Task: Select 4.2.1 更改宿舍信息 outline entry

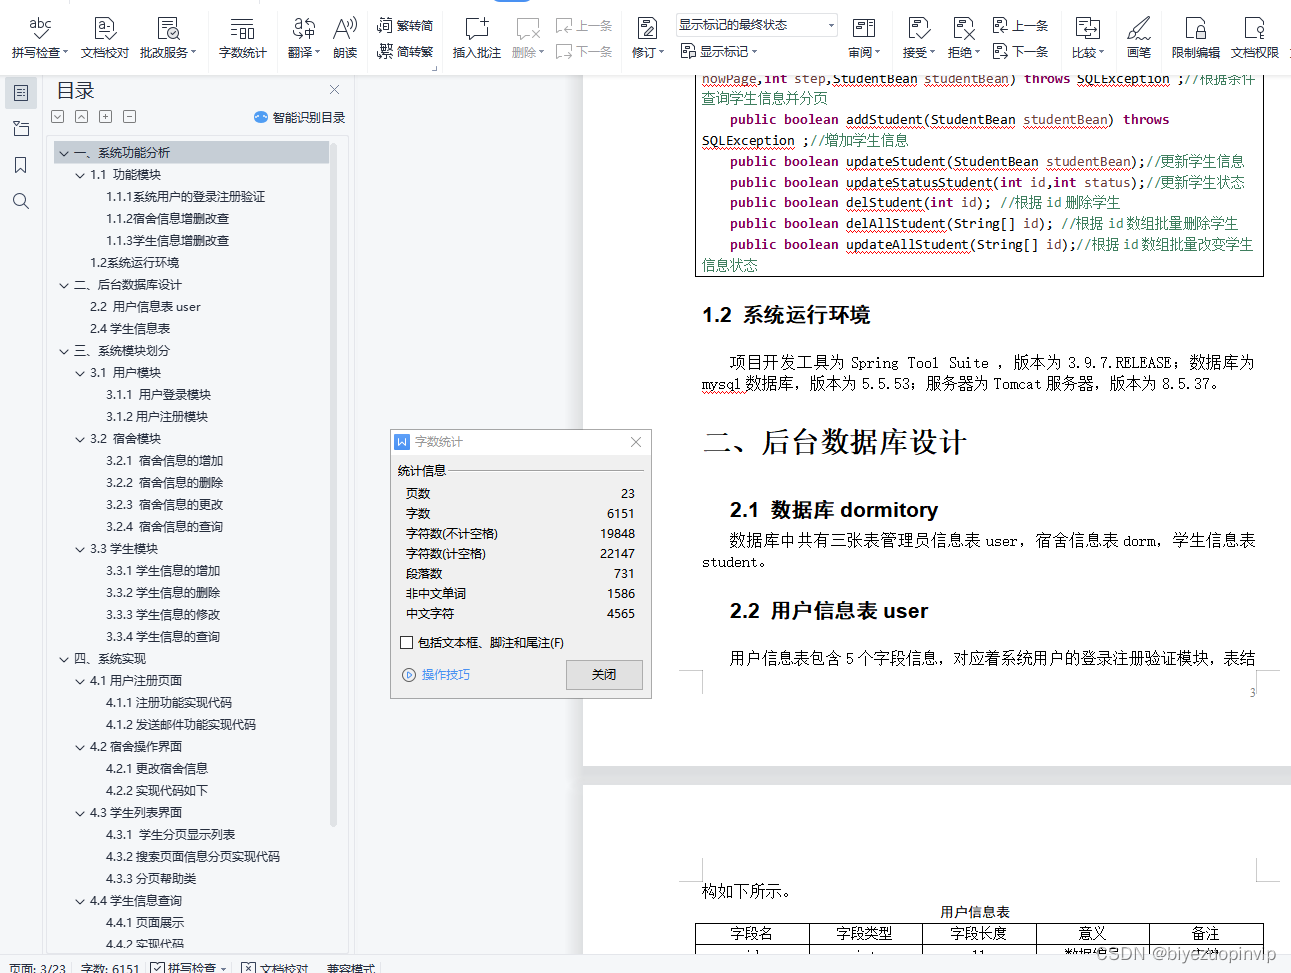Action: pos(157,769)
